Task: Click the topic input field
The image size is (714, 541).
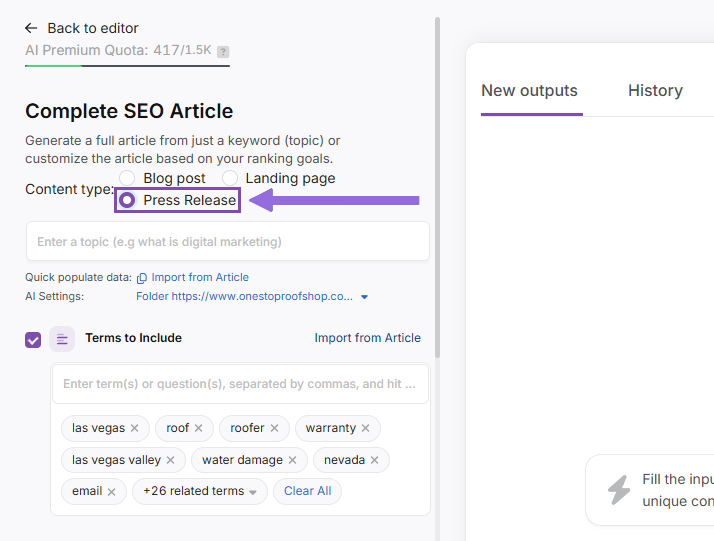Action: pyautogui.click(x=228, y=241)
